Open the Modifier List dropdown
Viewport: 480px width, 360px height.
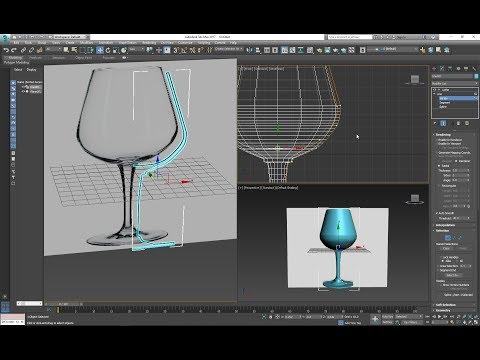click(x=454, y=83)
